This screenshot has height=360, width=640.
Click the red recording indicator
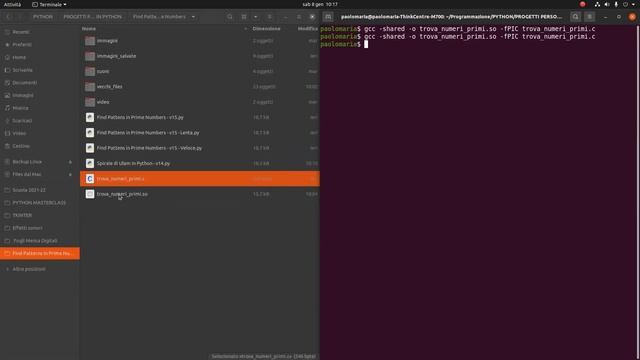click(582, 4)
